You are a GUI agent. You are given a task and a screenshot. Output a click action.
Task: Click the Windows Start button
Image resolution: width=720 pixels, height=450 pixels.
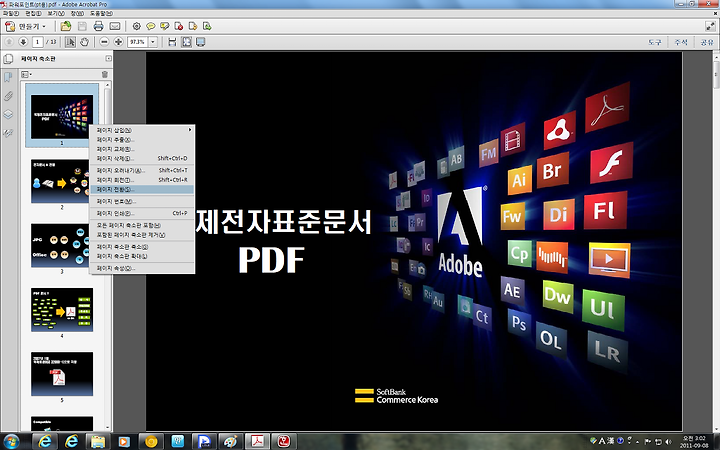coord(11,442)
